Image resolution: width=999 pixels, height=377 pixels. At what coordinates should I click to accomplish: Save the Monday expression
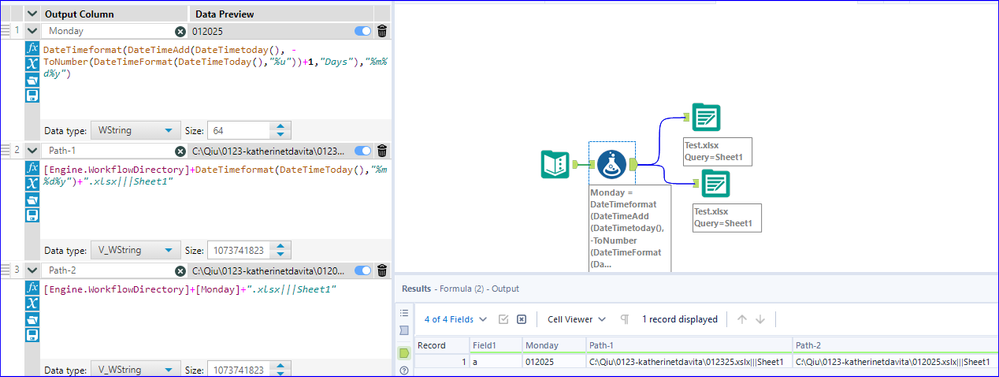pos(32,96)
